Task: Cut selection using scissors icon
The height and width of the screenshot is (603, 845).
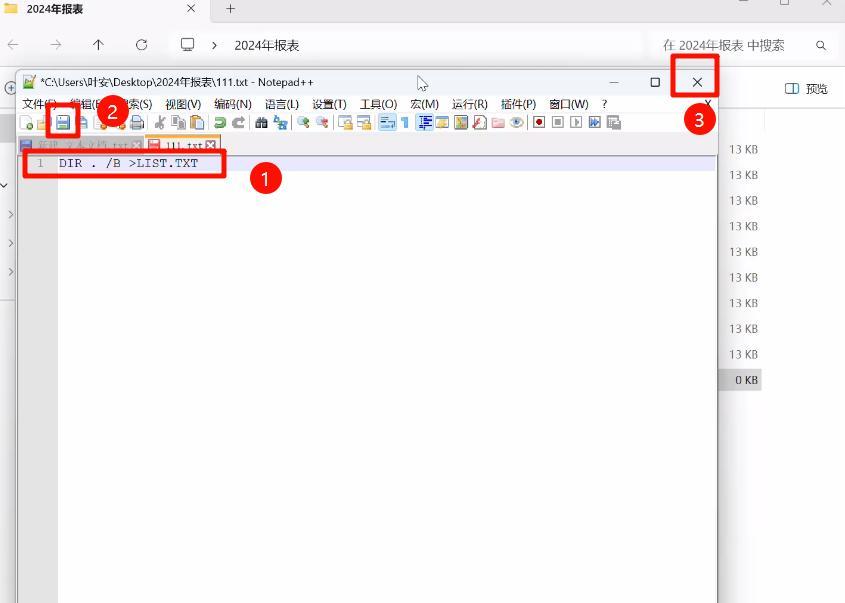Action: 160,123
